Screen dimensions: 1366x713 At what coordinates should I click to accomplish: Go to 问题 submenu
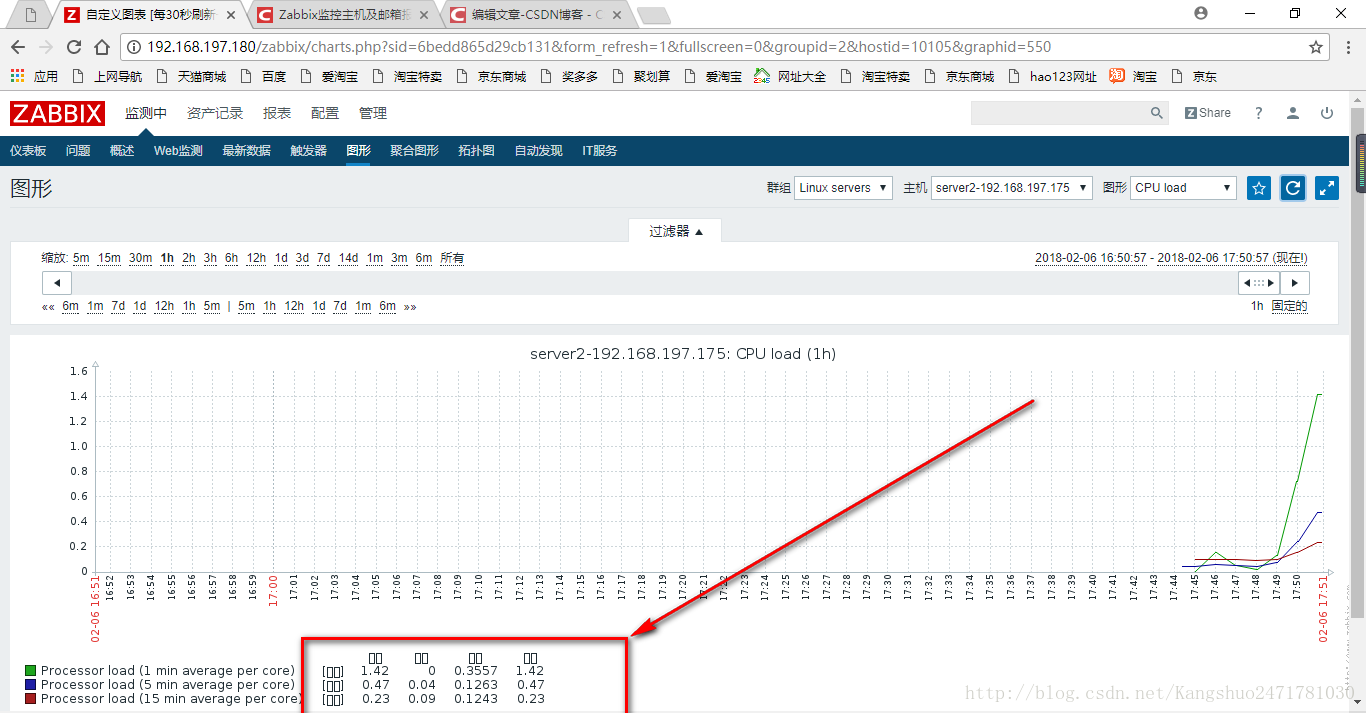(78, 151)
